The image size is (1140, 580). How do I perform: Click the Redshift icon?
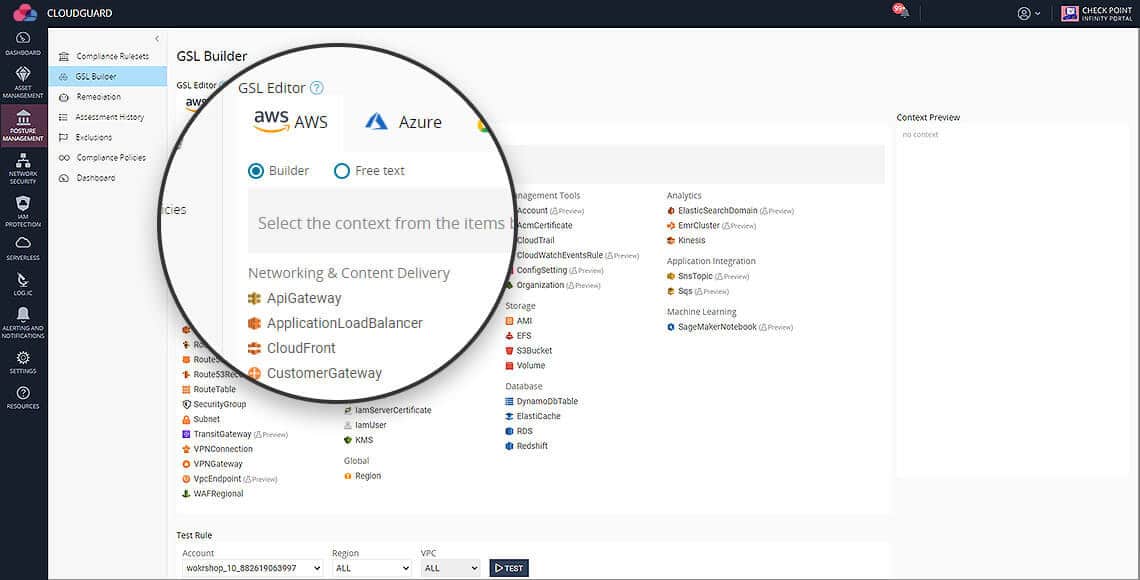coord(510,446)
